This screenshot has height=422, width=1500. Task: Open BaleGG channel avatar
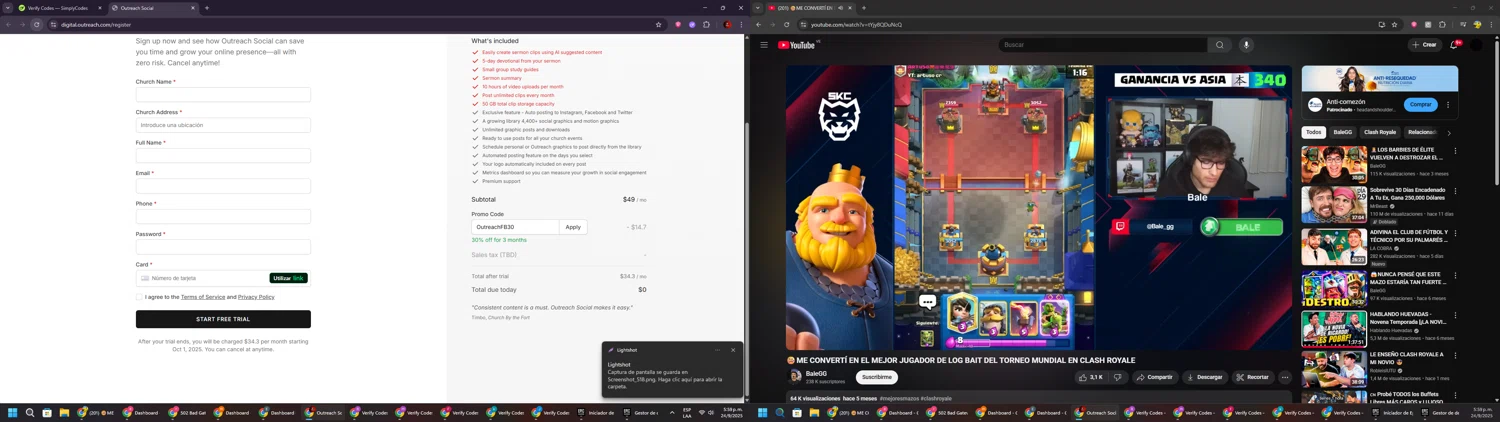pos(796,377)
